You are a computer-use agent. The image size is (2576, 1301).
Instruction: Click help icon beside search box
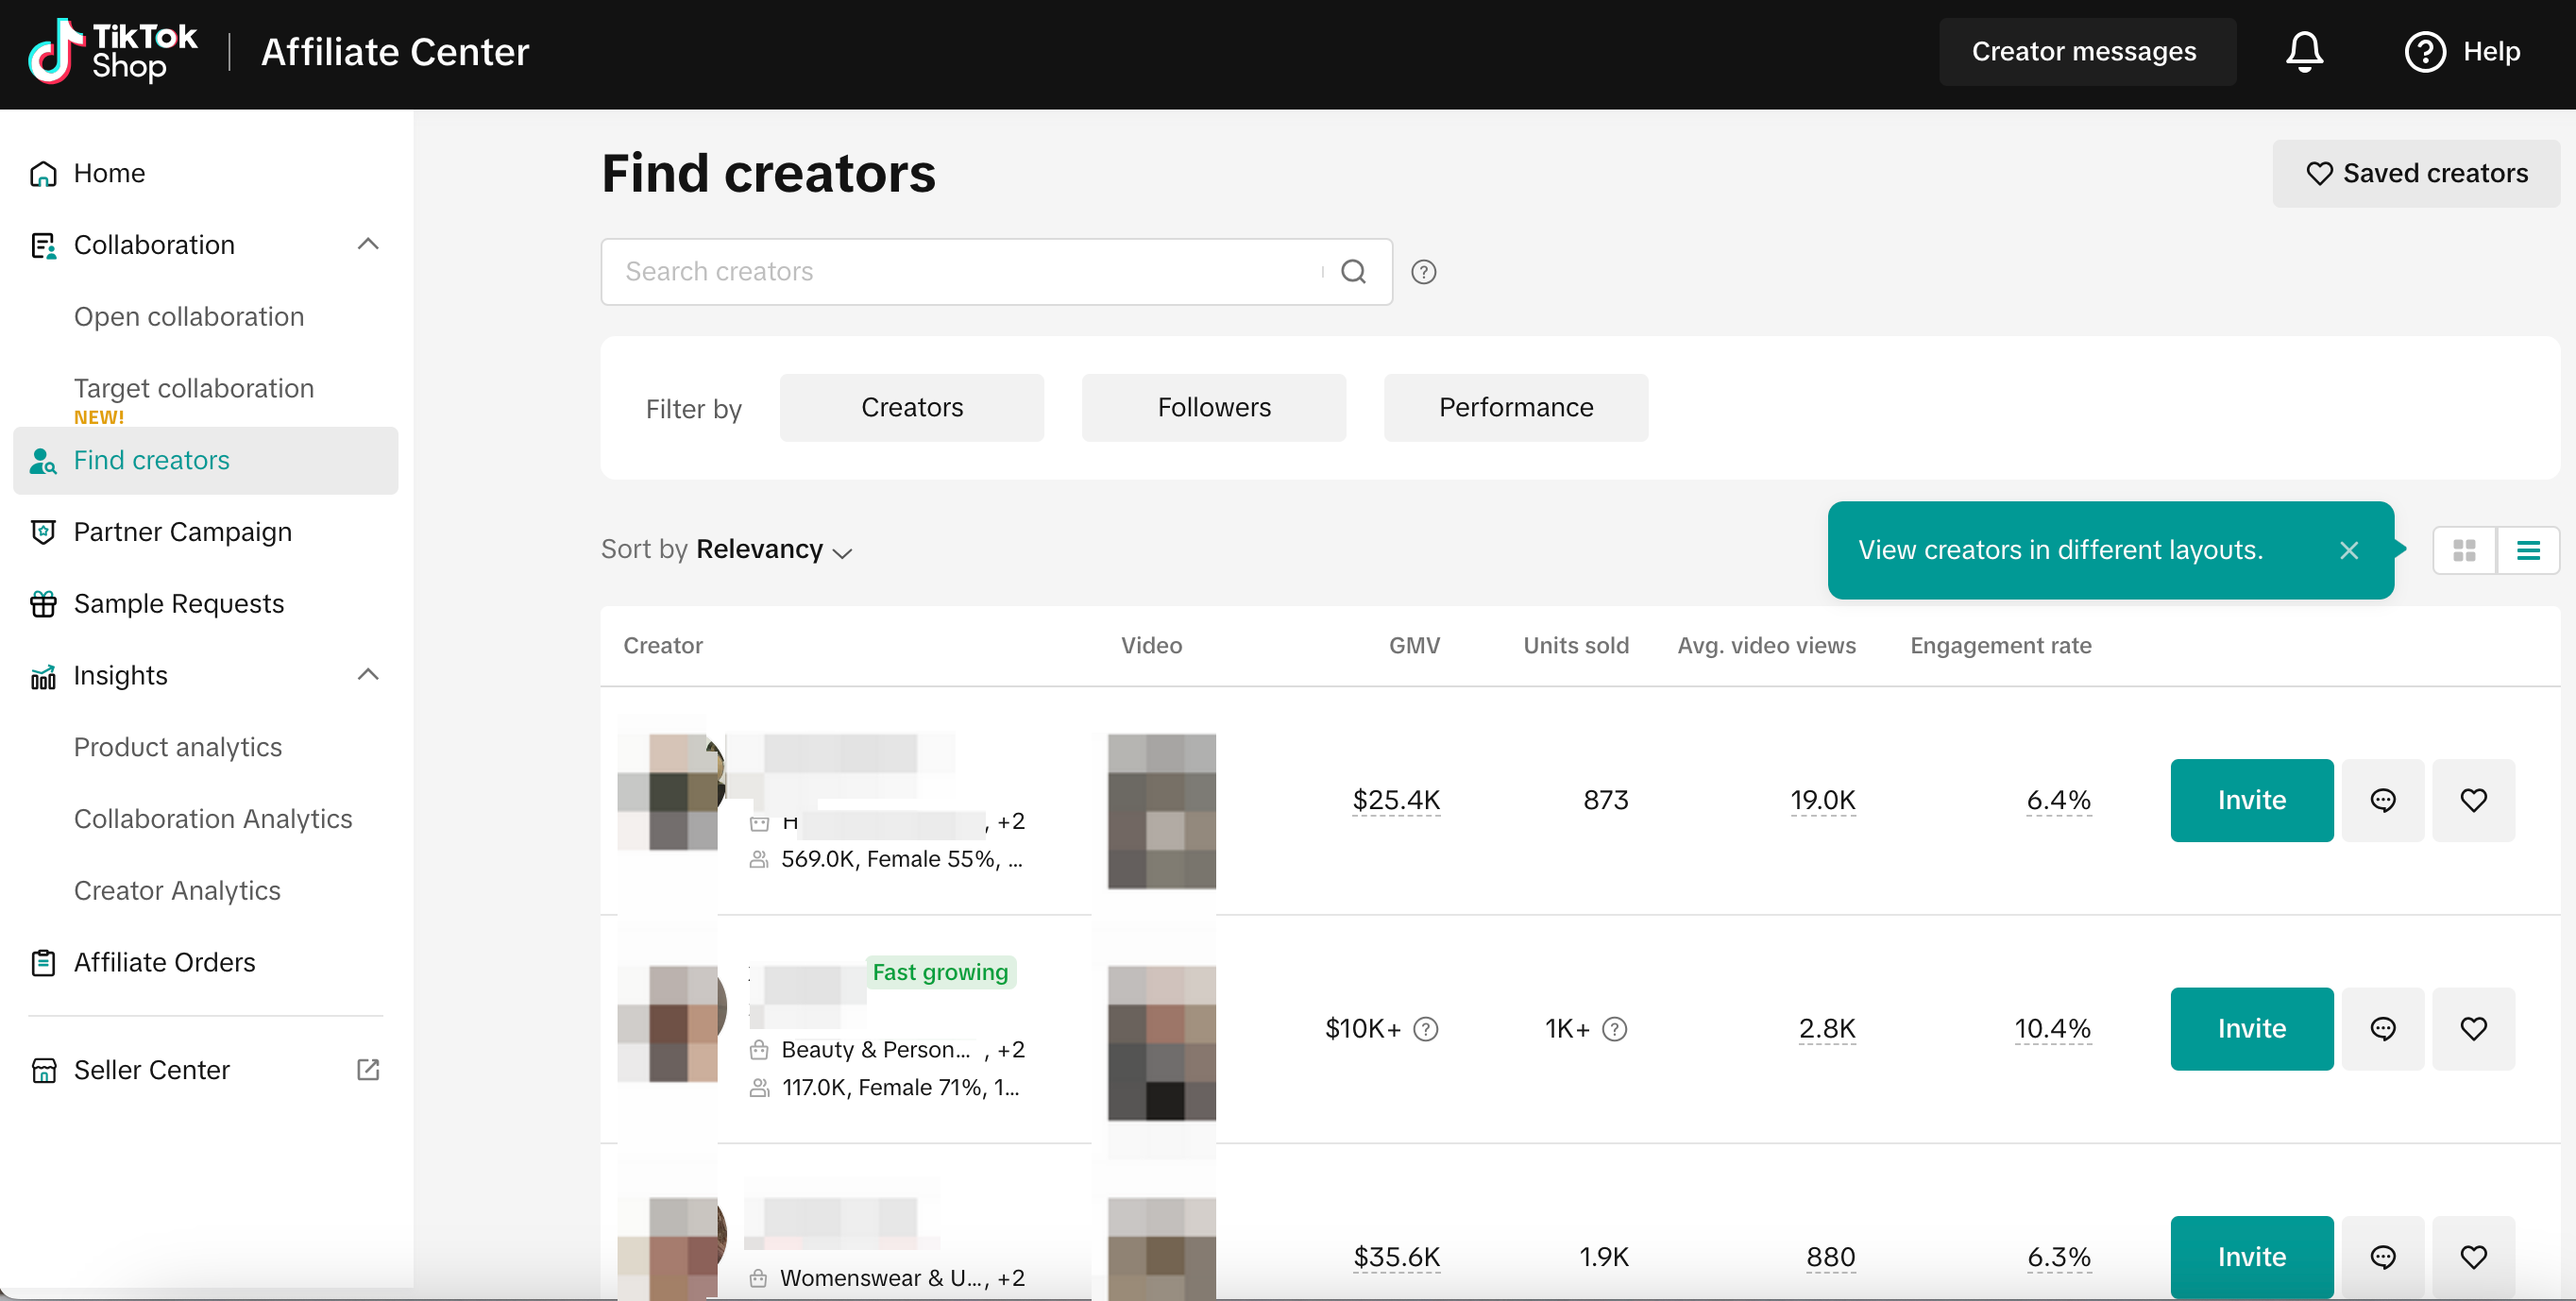click(1423, 272)
